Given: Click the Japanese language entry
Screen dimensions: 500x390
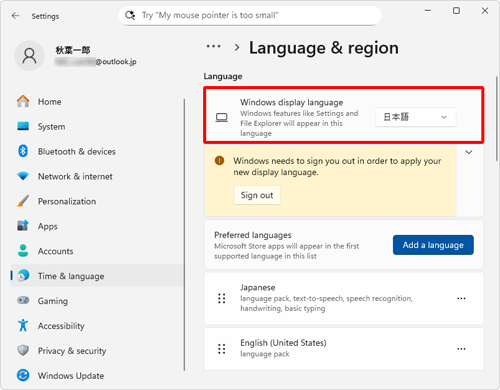Looking at the screenshot, I should coord(344,298).
